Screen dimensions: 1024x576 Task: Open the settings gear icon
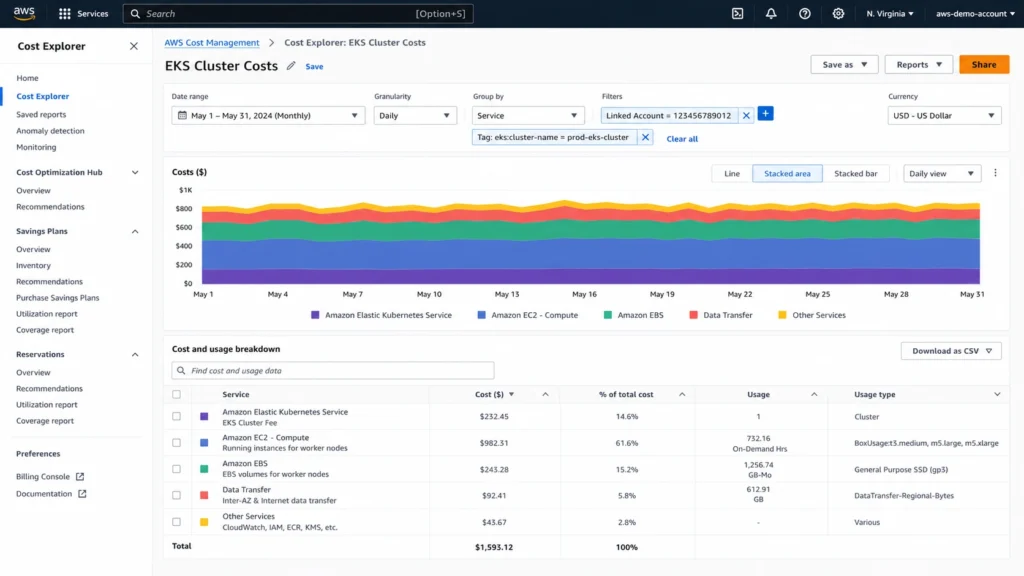(x=838, y=14)
